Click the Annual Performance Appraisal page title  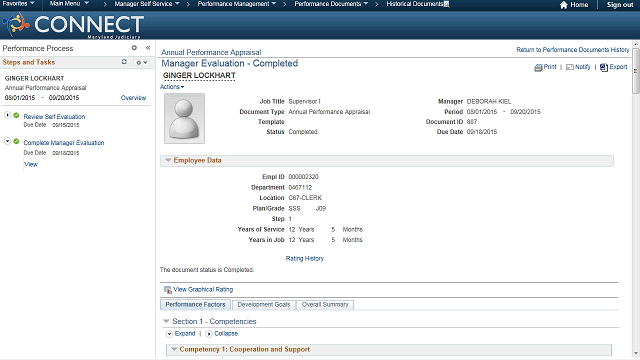click(x=211, y=52)
